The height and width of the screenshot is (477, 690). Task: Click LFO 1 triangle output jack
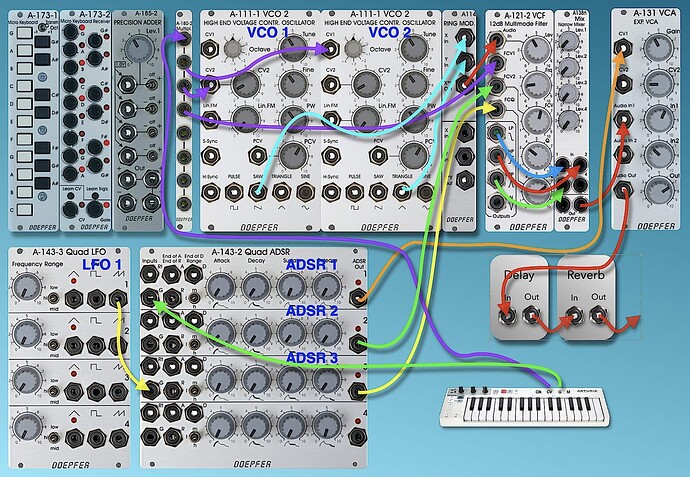click(74, 299)
